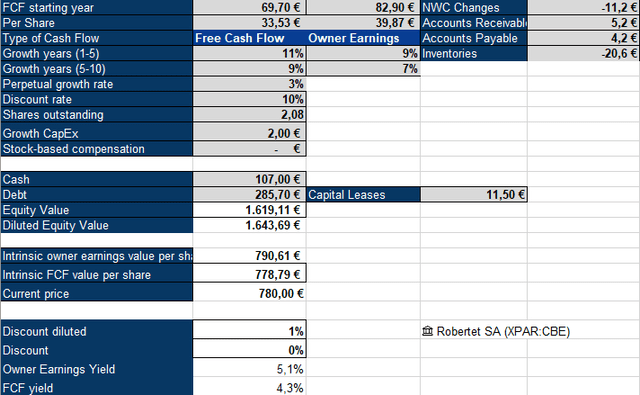The image size is (640, 395).
Task: Select the Owner Earnings Yield label cell
Action: [x=96, y=368]
